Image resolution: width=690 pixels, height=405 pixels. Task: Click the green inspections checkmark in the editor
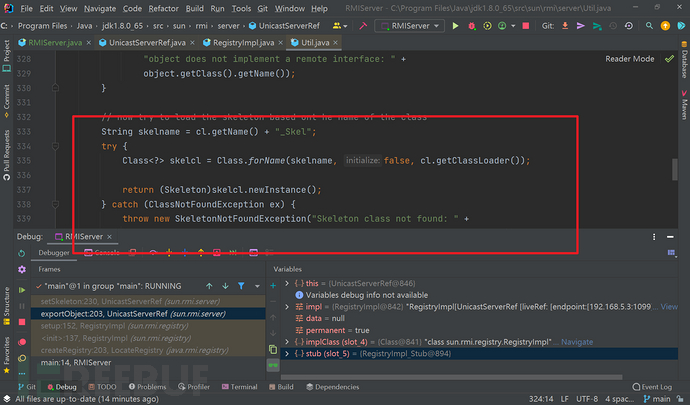point(669,59)
